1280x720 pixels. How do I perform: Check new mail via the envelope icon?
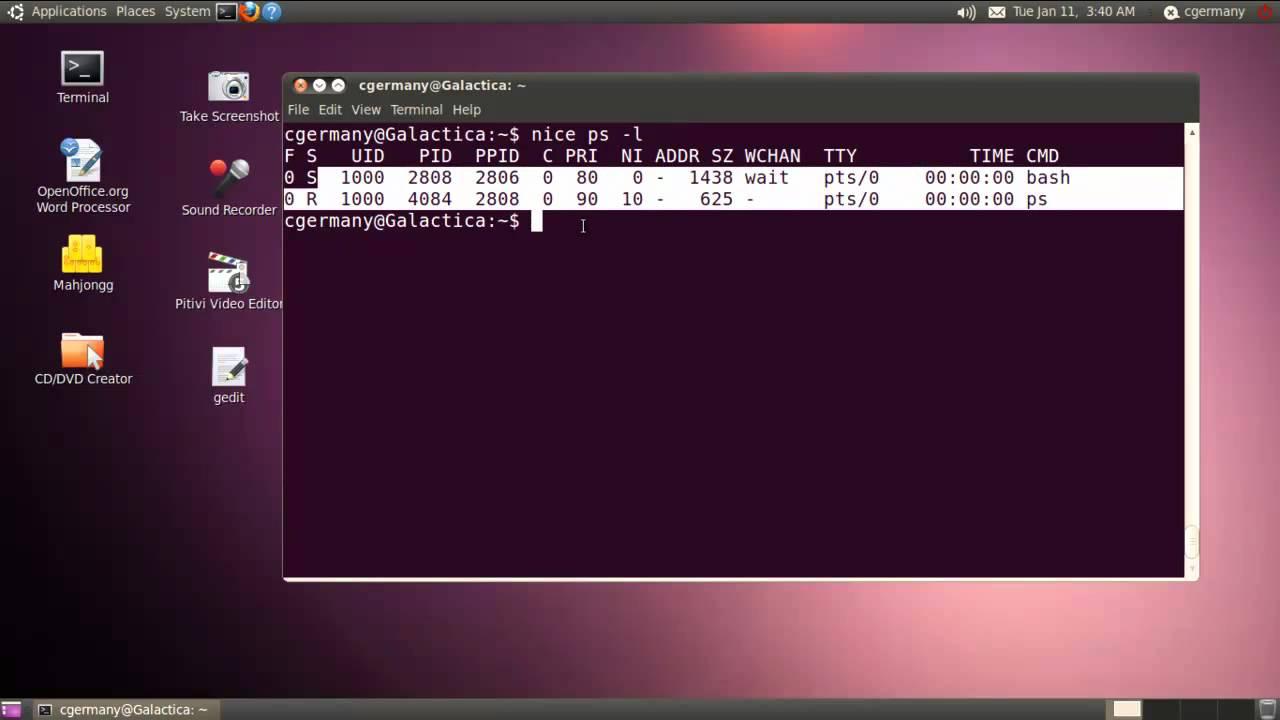point(995,11)
